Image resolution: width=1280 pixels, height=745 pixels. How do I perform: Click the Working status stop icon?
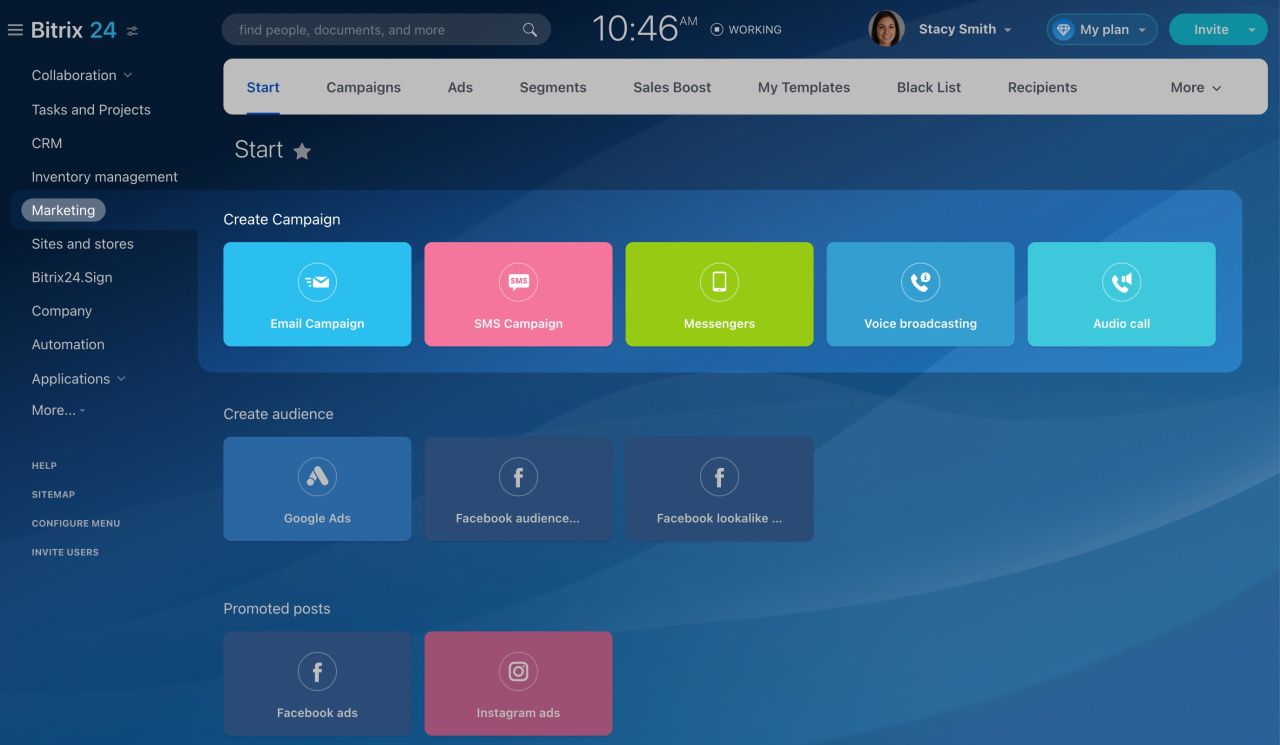716,30
